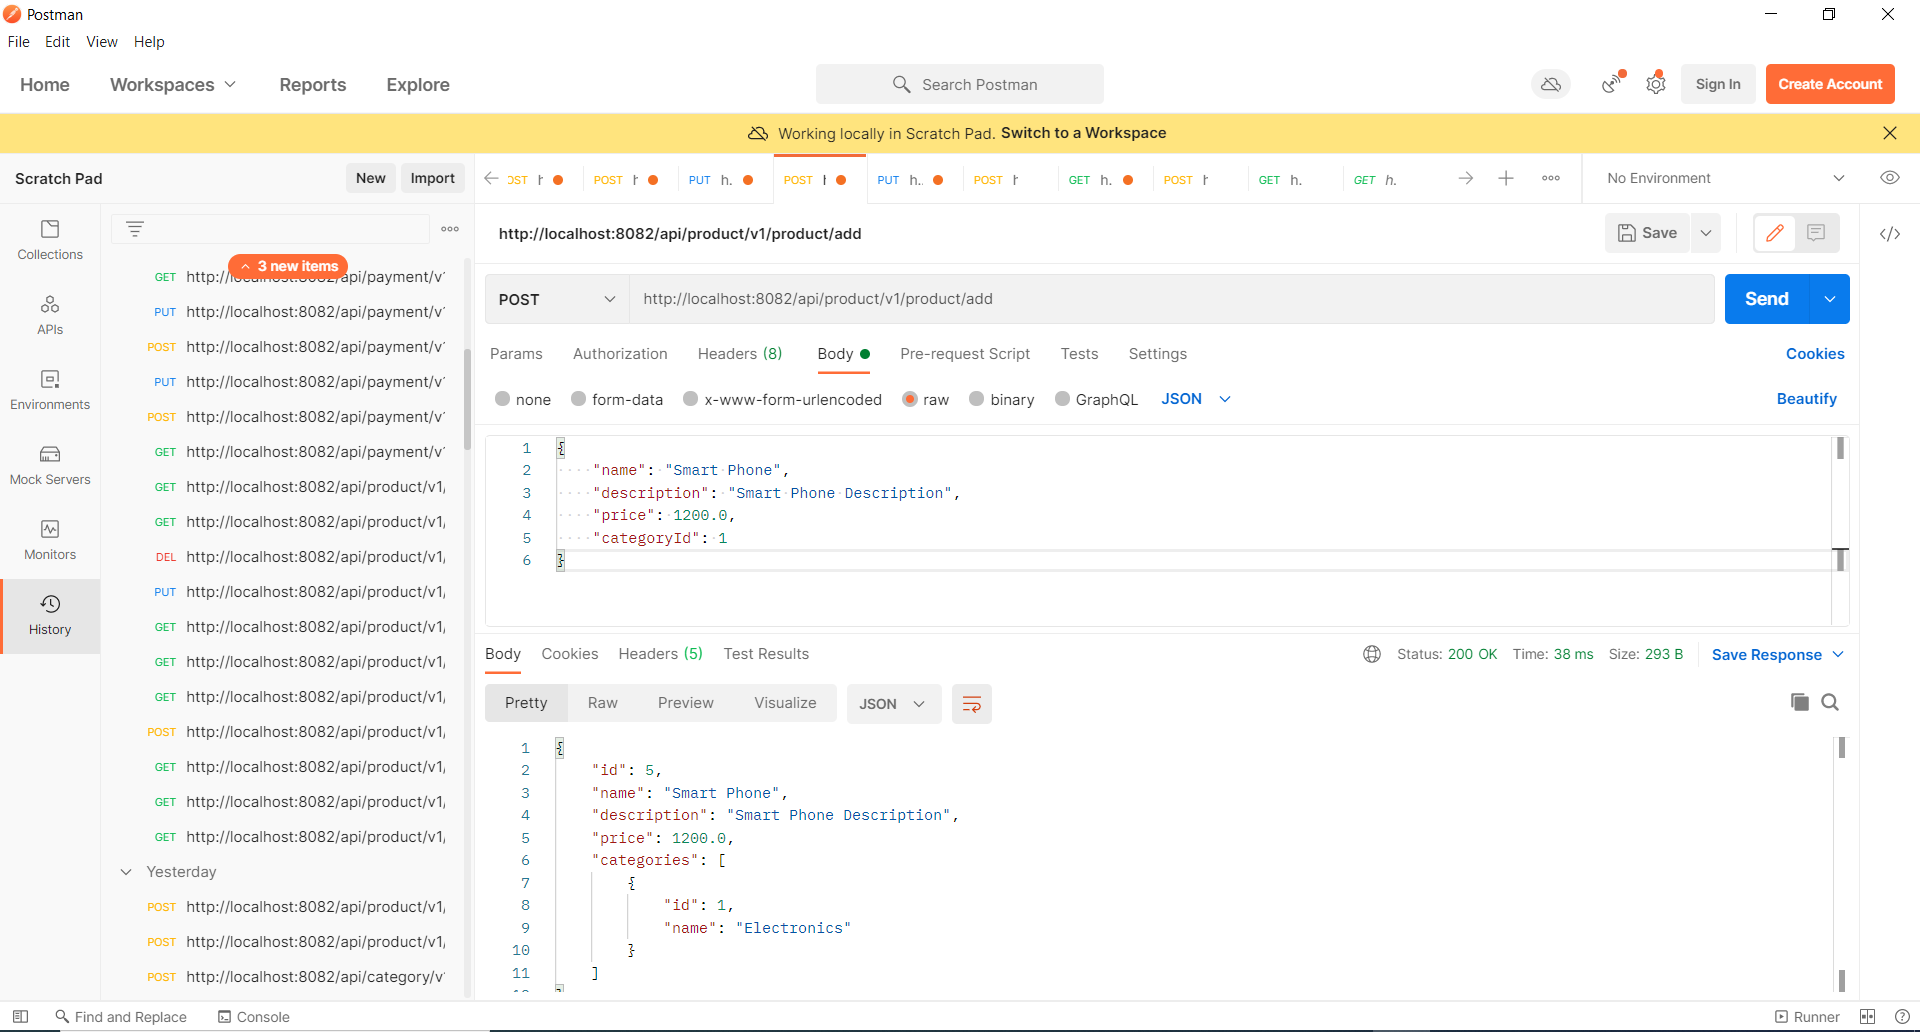Open the response Test Results tab

click(x=766, y=654)
